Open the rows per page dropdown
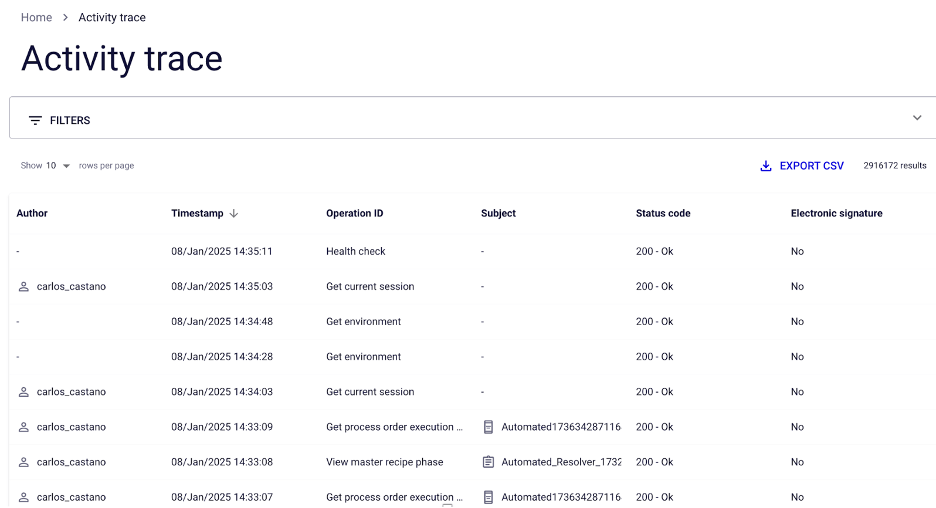 tap(58, 166)
